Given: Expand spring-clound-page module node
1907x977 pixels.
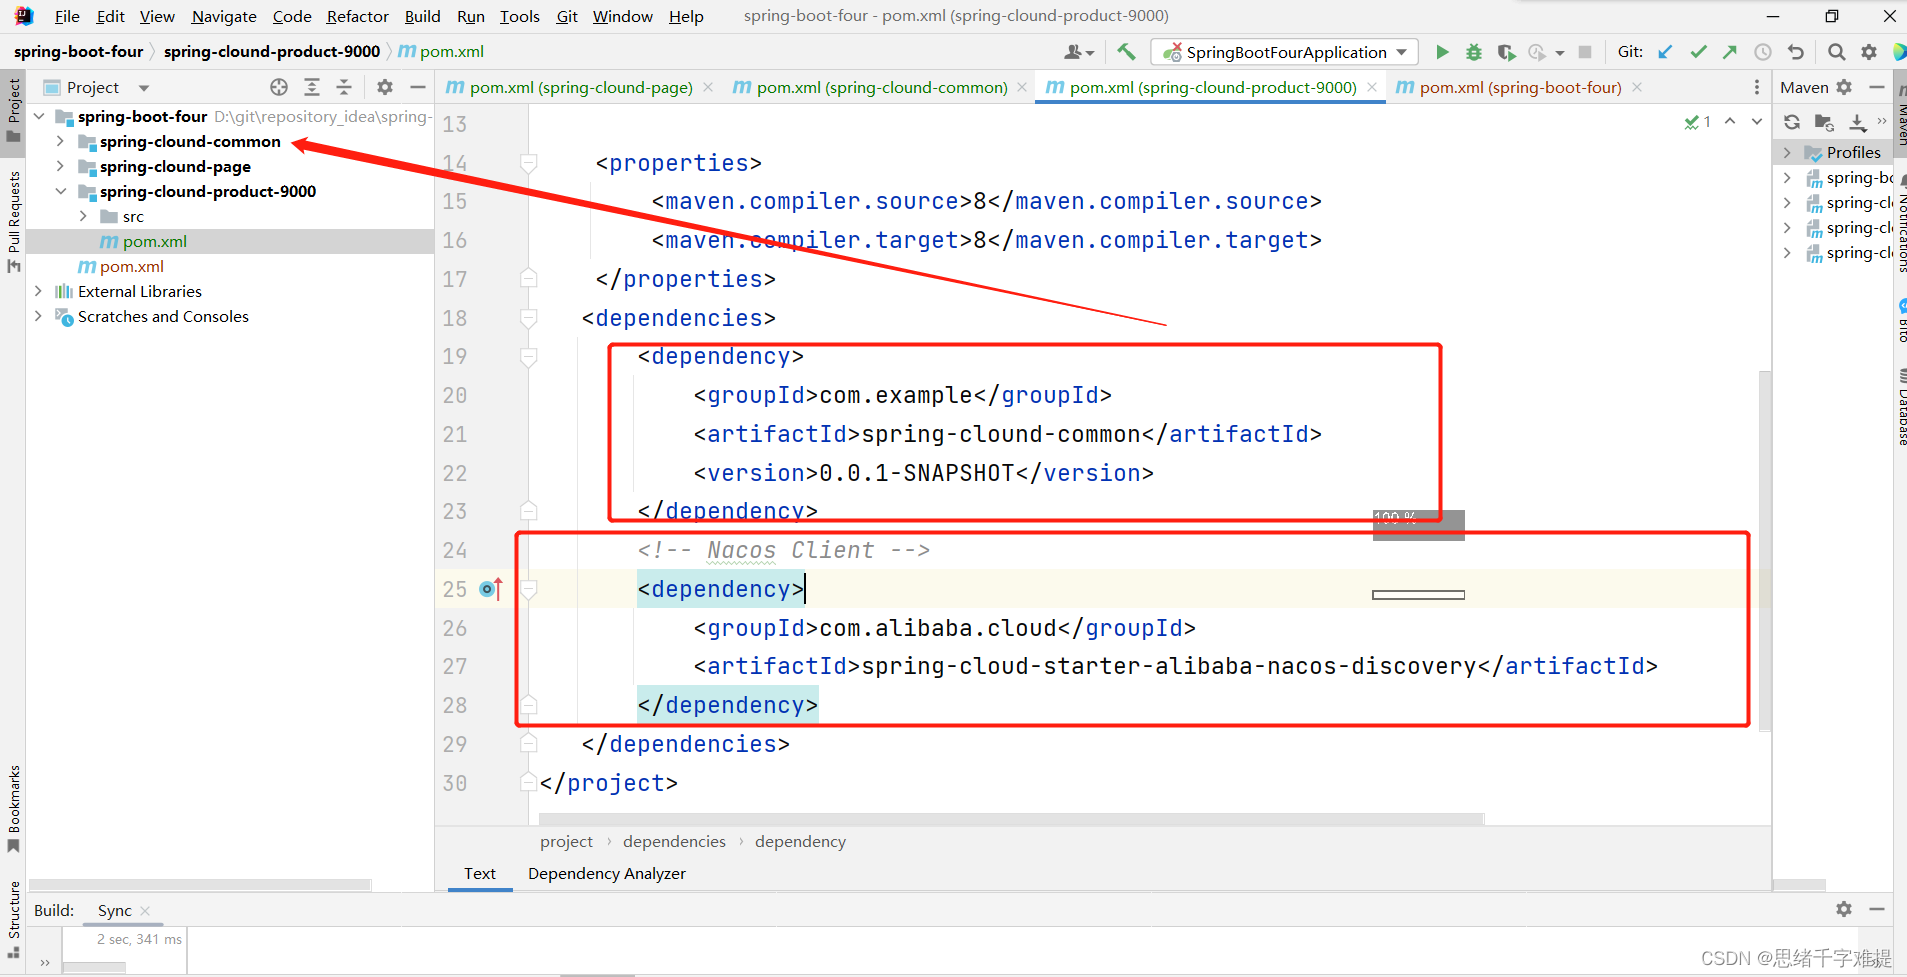Looking at the screenshot, I should click(x=60, y=166).
